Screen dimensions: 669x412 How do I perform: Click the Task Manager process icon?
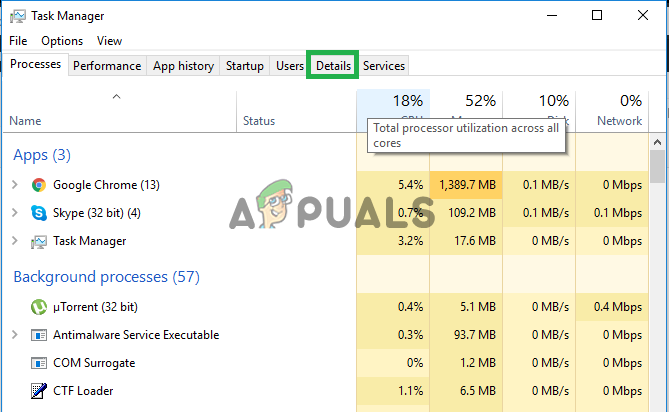[39, 241]
